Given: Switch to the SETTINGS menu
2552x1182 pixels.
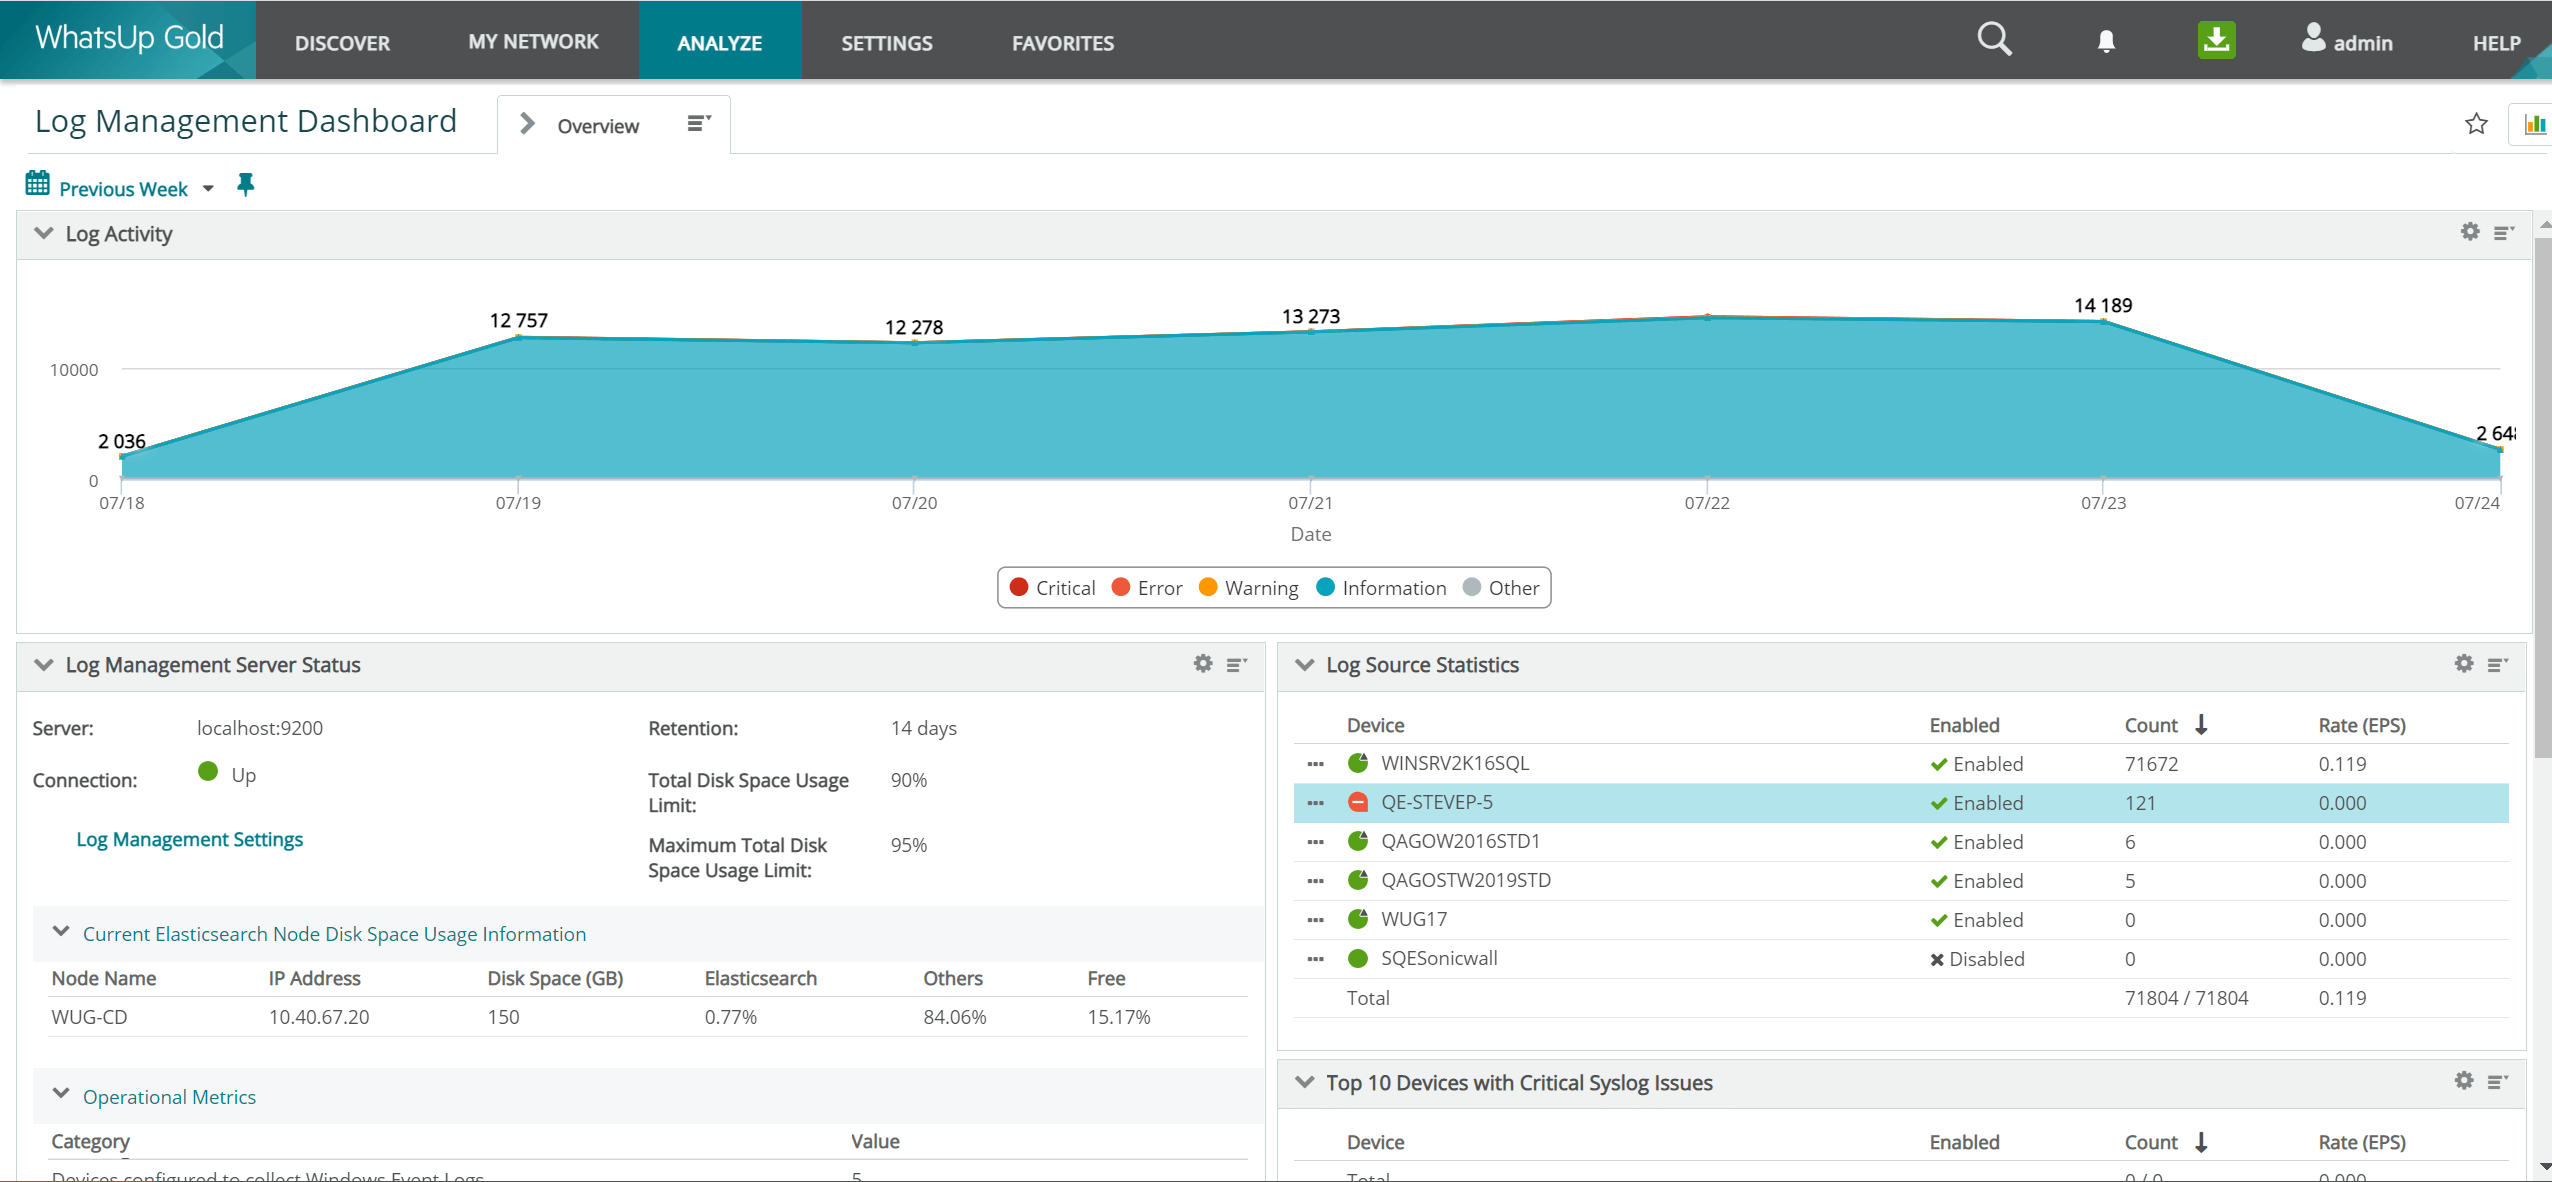Looking at the screenshot, I should pos(885,42).
